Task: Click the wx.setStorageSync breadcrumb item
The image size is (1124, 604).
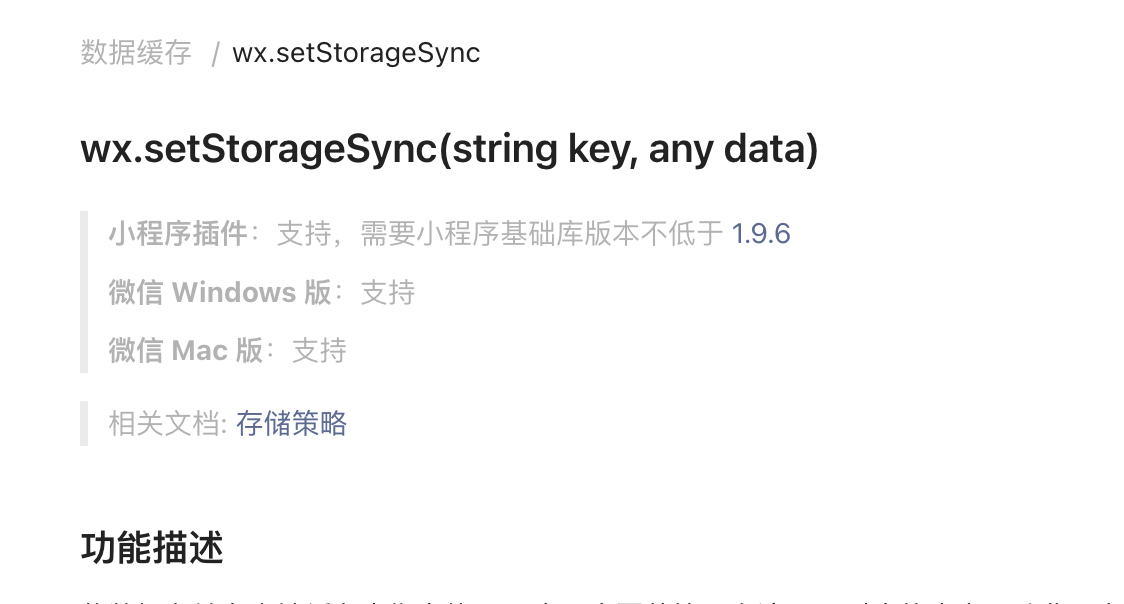Action: (x=356, y=53)
